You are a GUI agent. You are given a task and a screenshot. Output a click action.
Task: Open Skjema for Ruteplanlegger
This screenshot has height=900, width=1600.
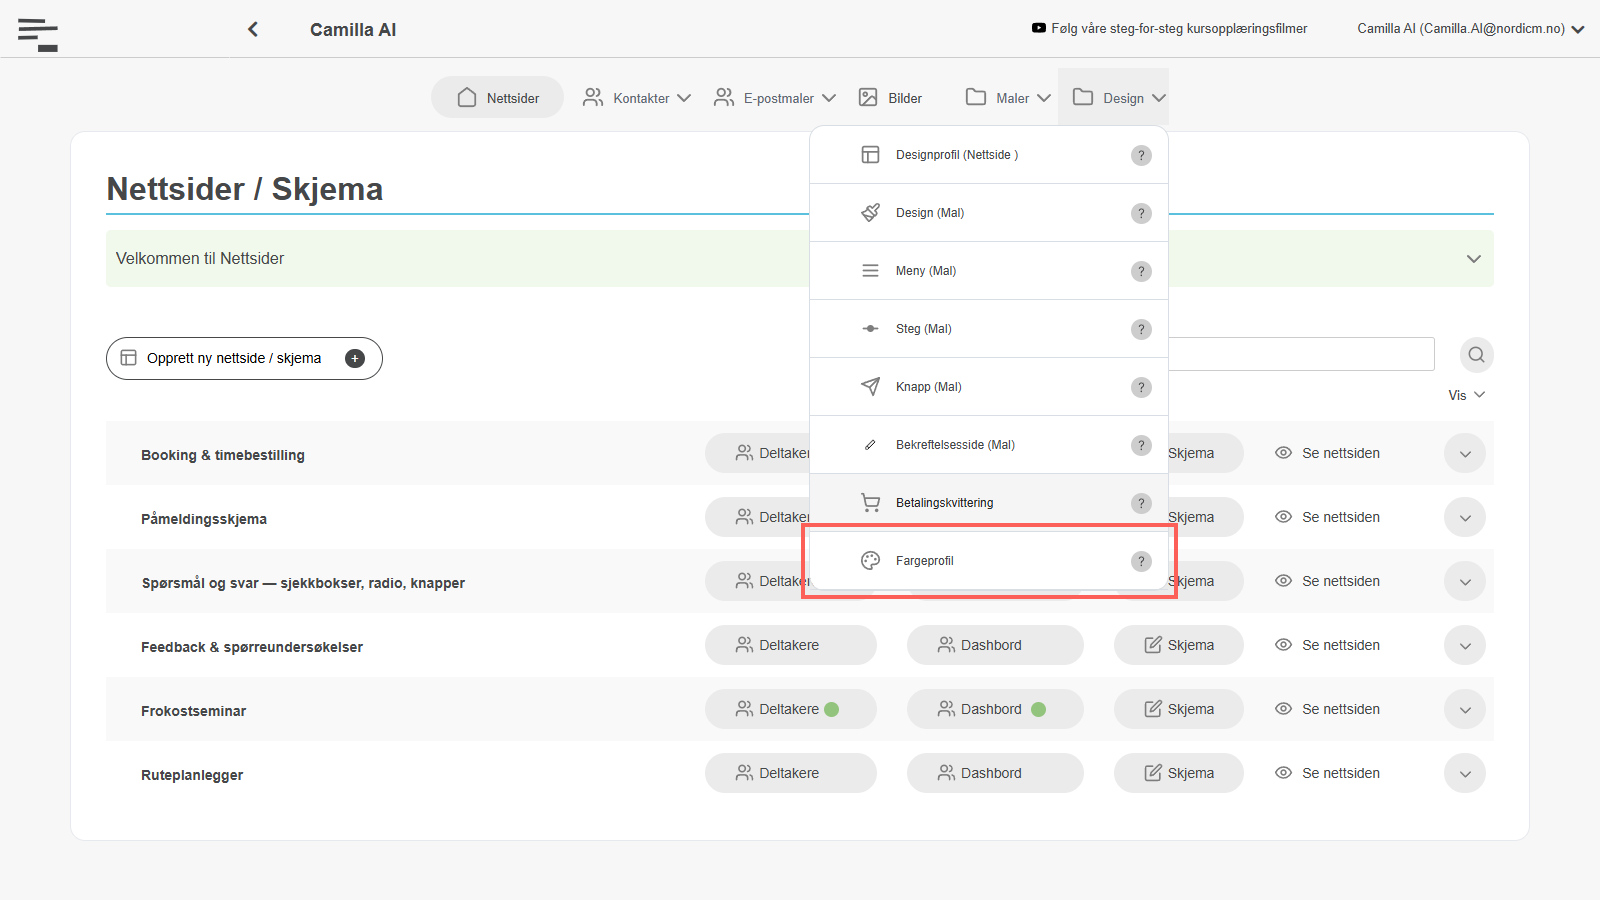1179,773
